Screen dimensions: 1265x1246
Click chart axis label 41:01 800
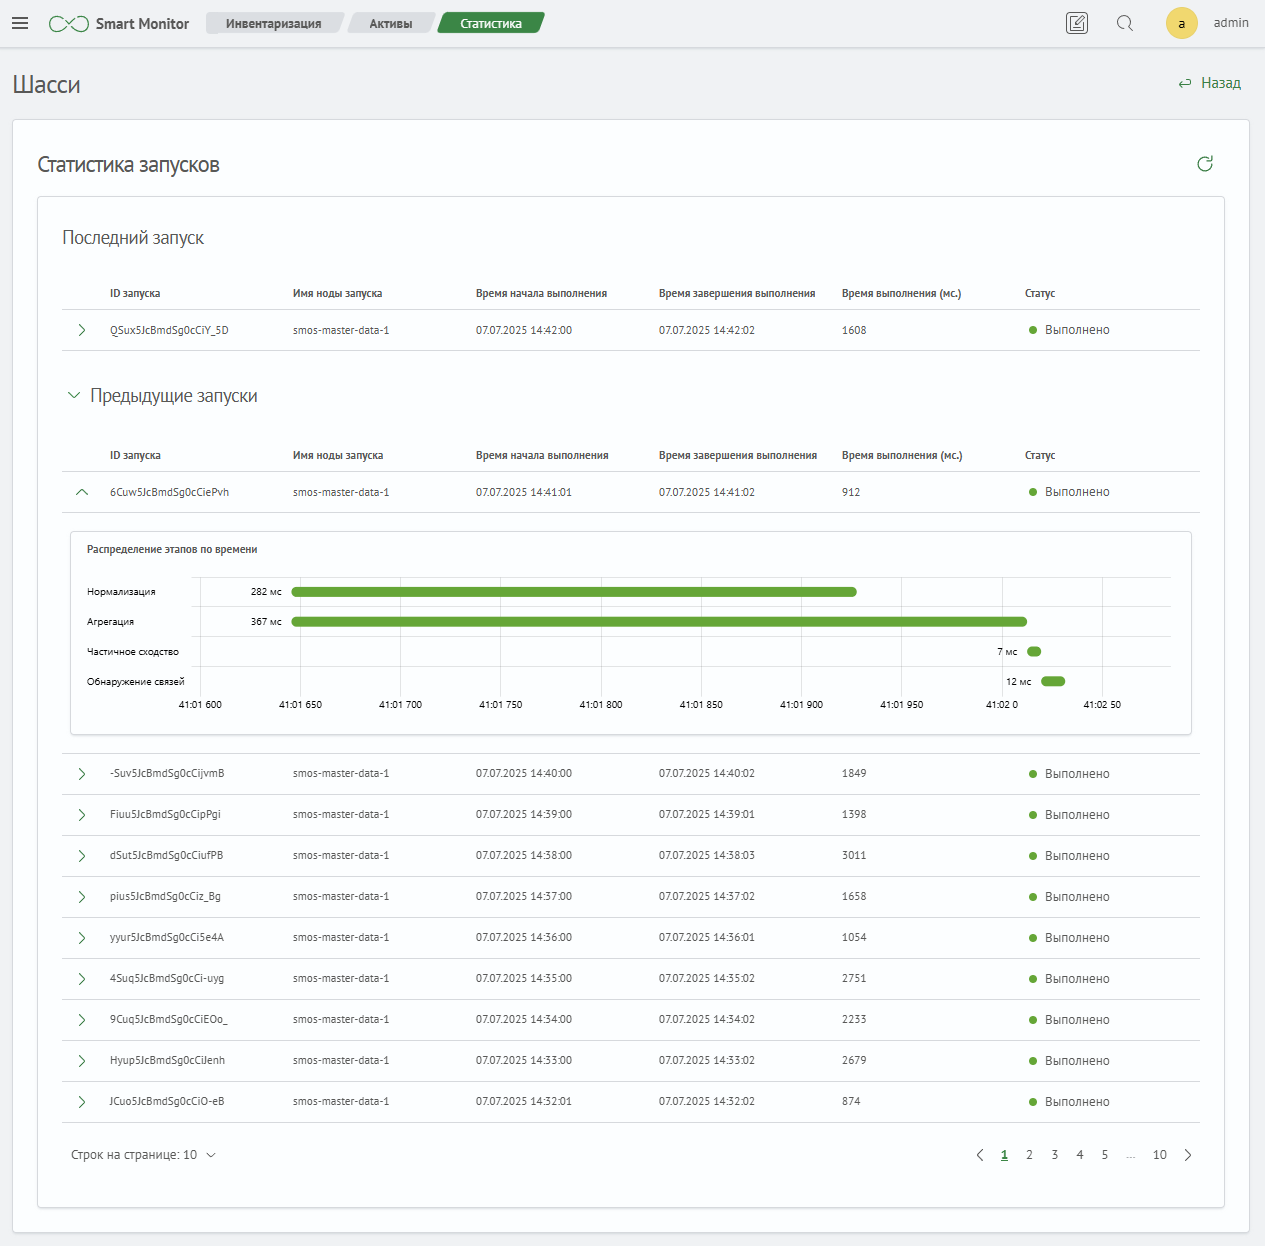pyautogui.click(x=601, y=705)
